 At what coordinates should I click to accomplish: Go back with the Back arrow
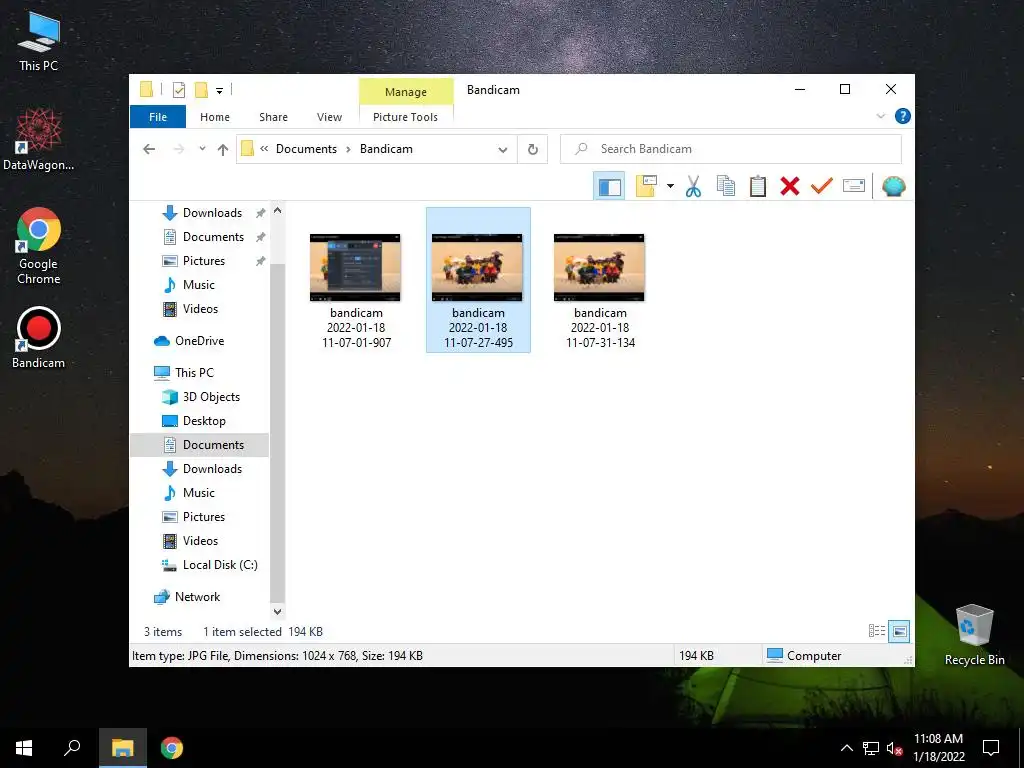pos(149,150)
